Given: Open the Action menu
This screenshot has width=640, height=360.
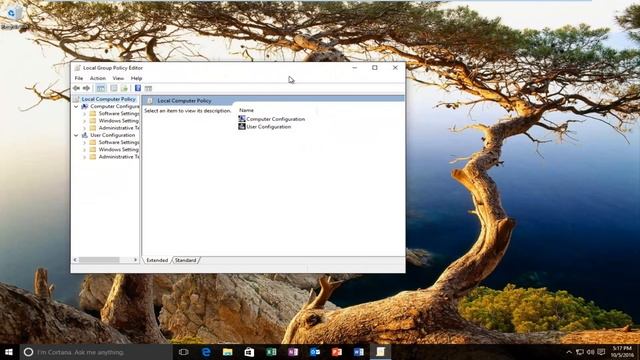Looking at the screenshot, I should point(98,78).
